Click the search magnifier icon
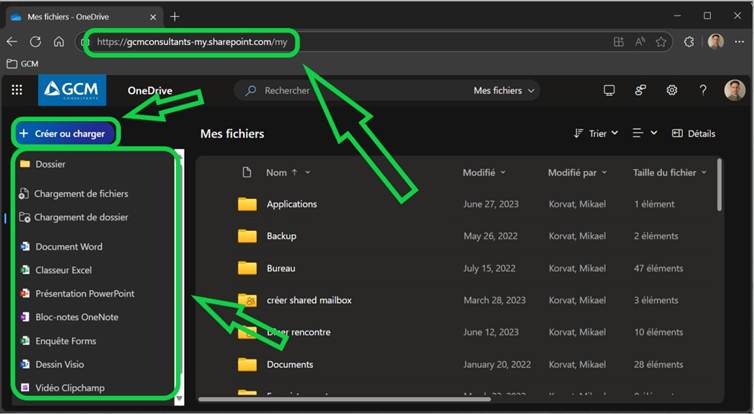The image size is (754, 414). [x=251, y=90]
